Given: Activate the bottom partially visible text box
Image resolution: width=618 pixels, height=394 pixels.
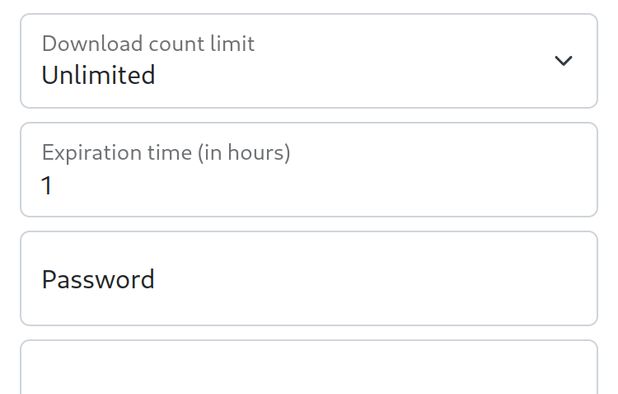Looking at the screenshot, I should click(x=309, y=367).
